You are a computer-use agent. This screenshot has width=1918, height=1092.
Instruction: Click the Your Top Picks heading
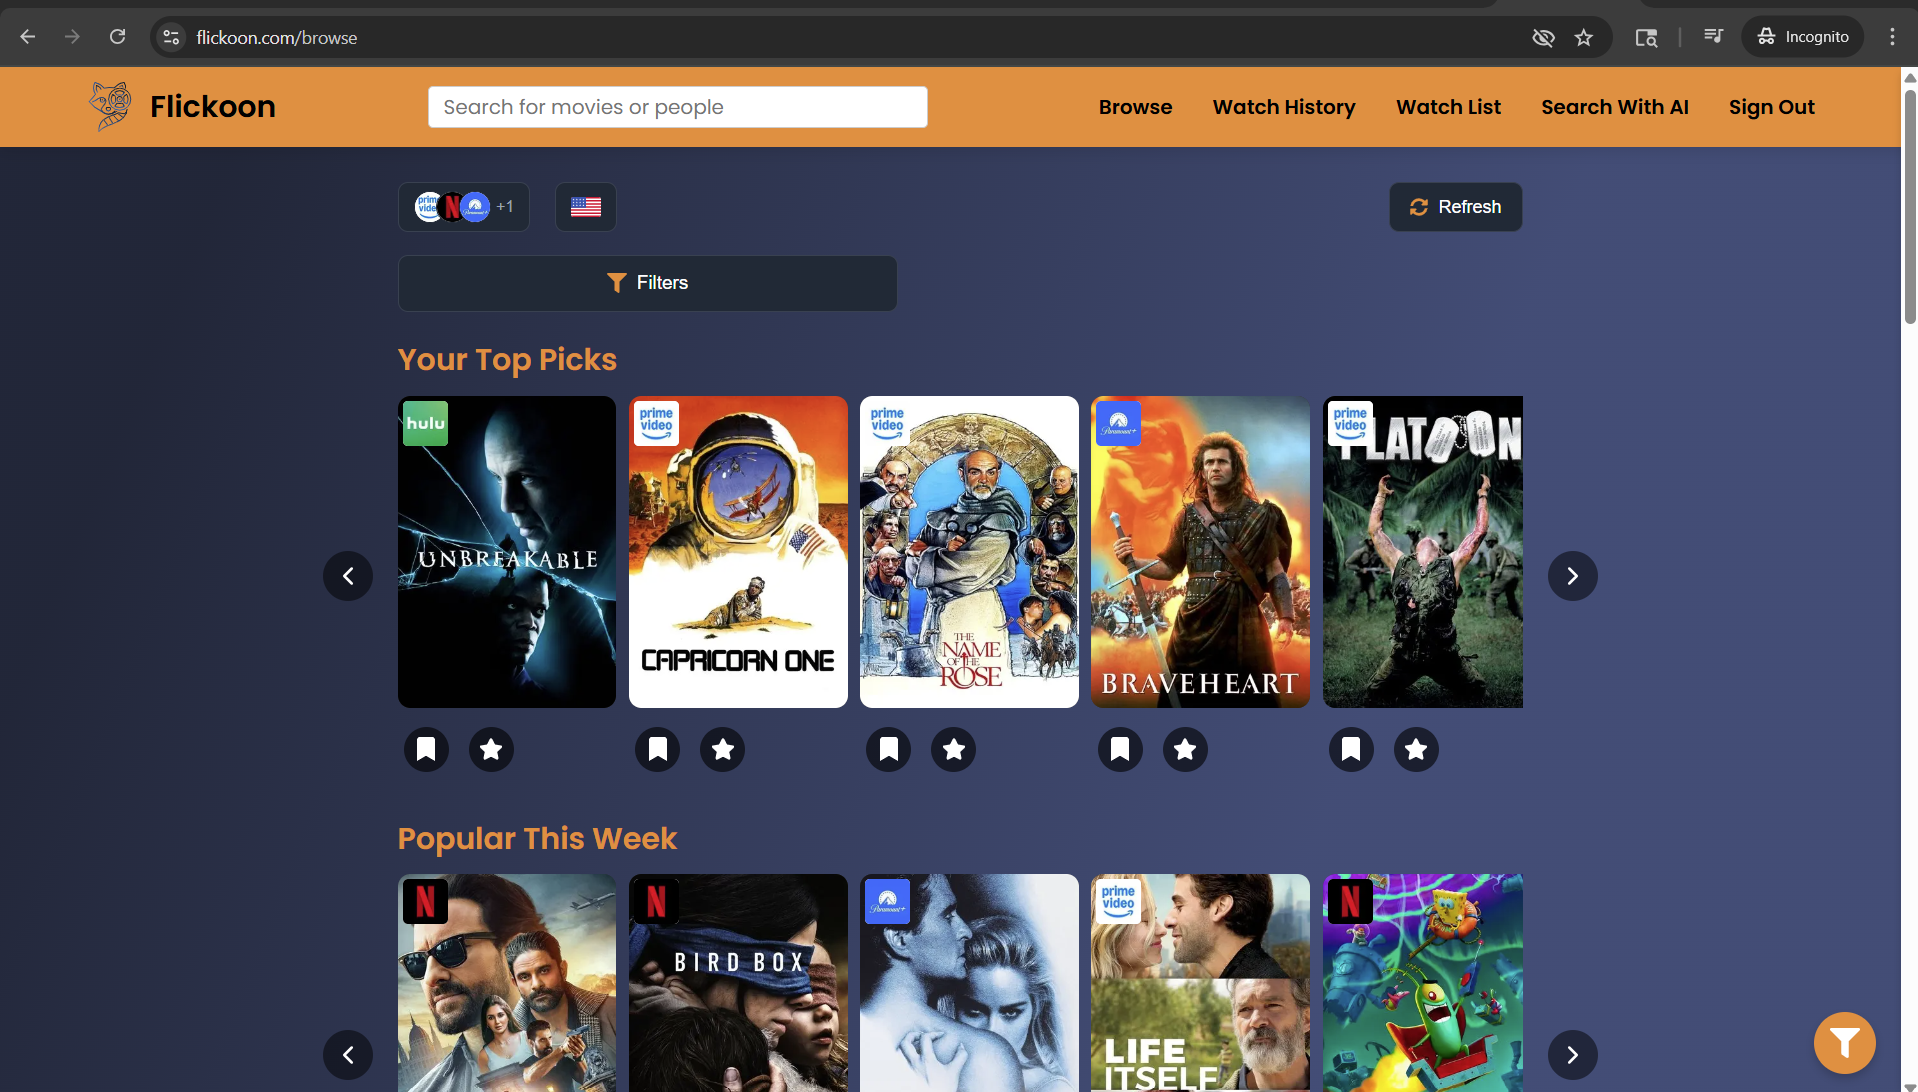[507, 359]
